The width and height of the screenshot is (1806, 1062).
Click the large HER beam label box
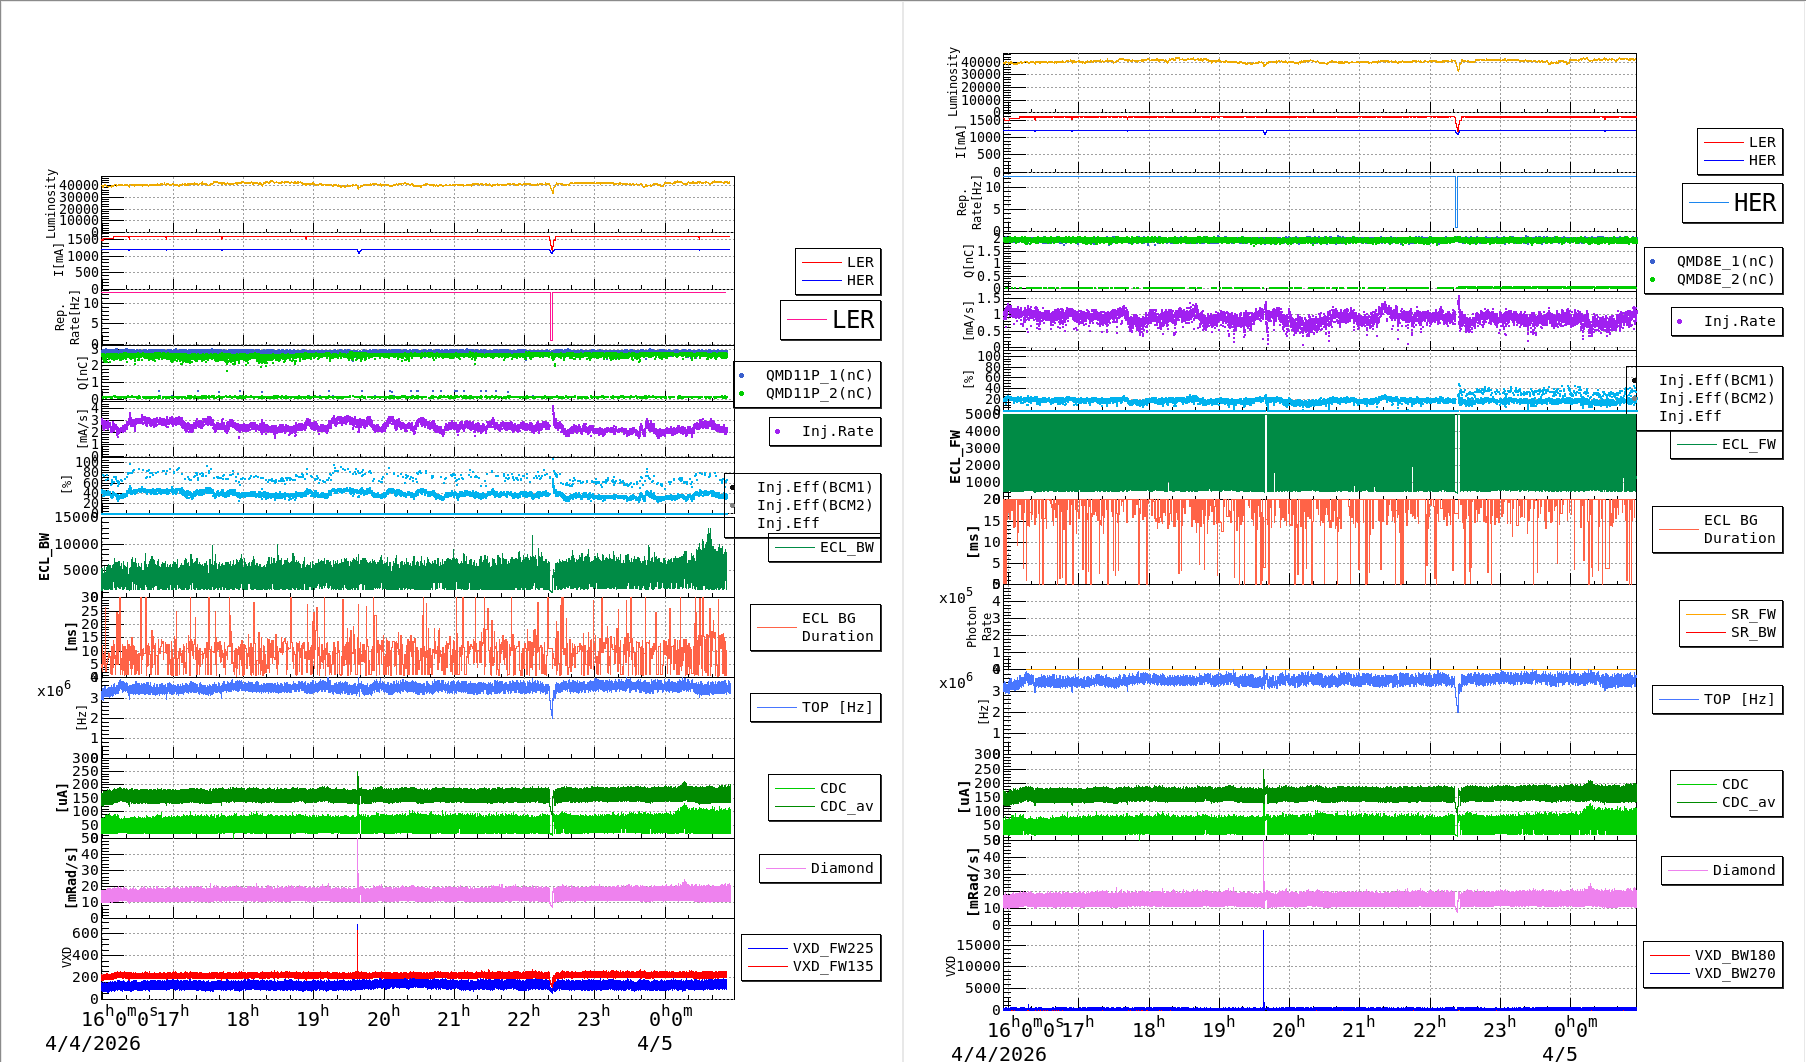click(x=1732, y=203)
